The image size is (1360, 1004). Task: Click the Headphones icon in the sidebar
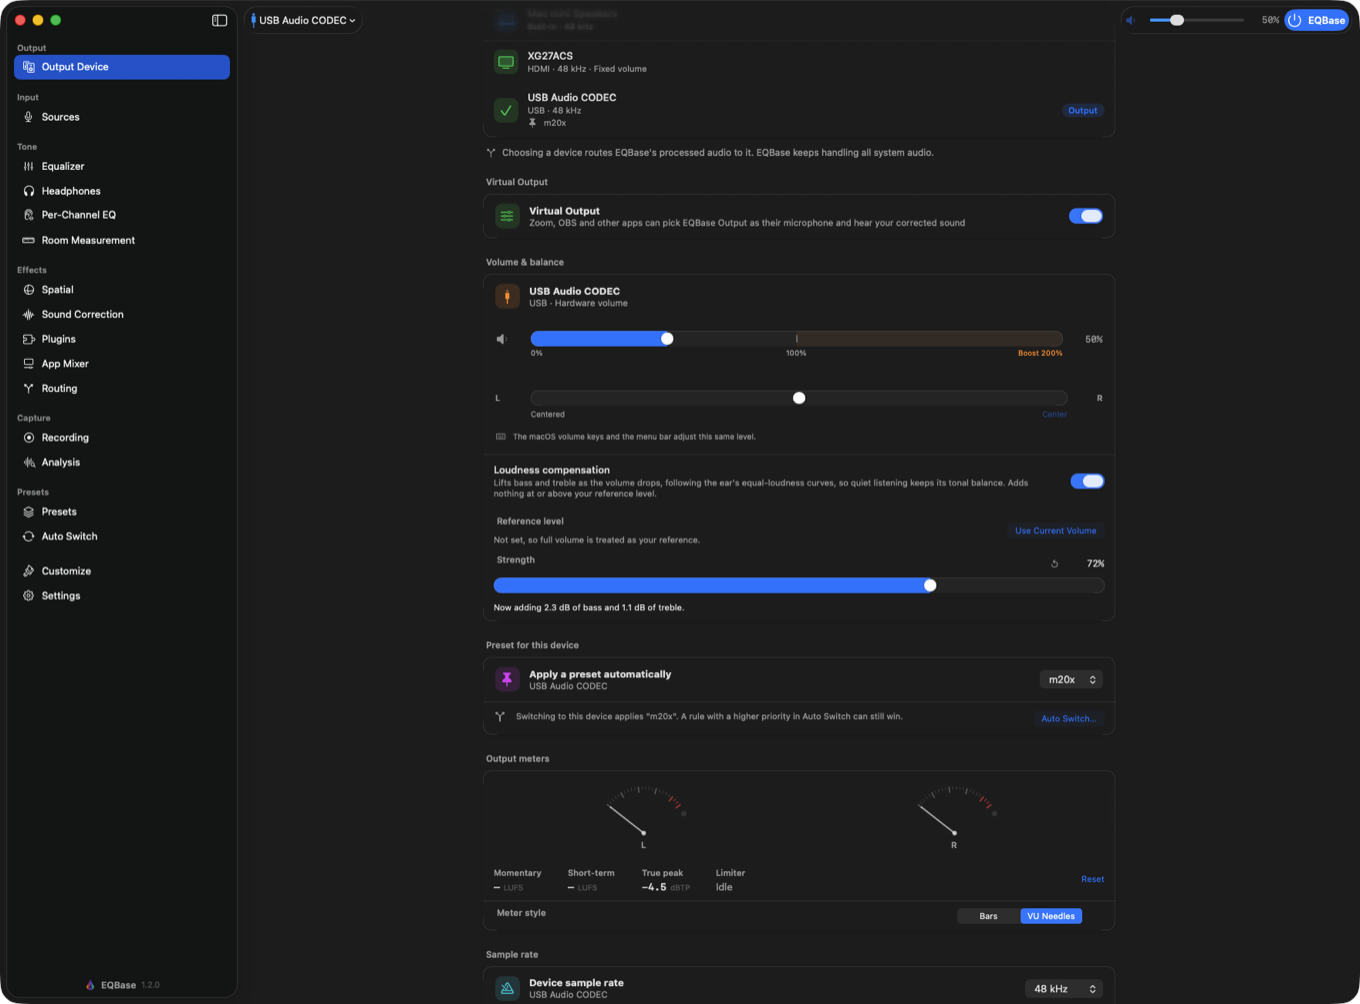click(x=28, y=191)
